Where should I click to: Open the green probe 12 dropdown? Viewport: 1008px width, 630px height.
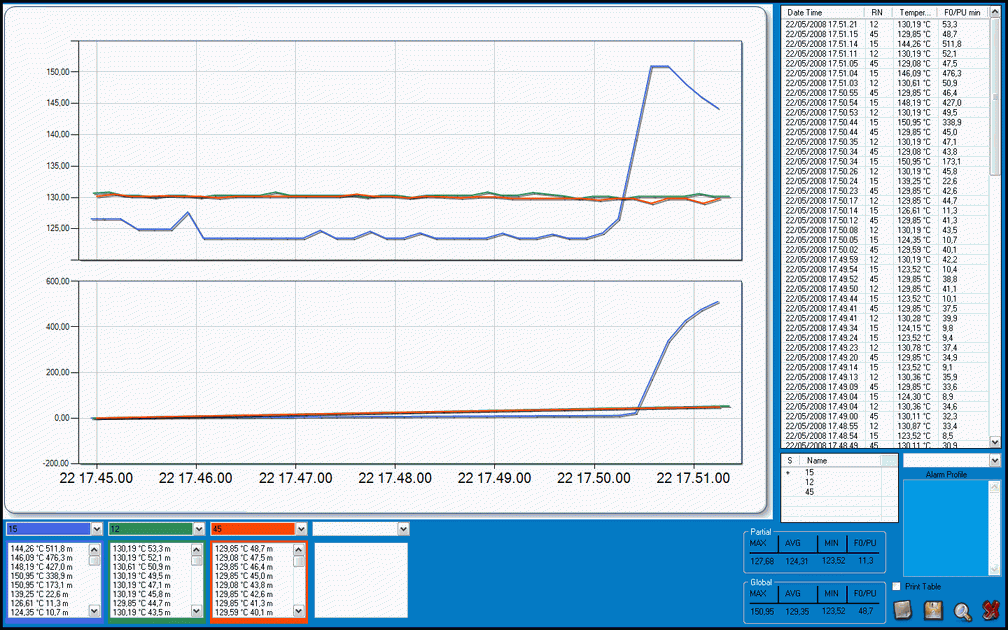(199, 528)
